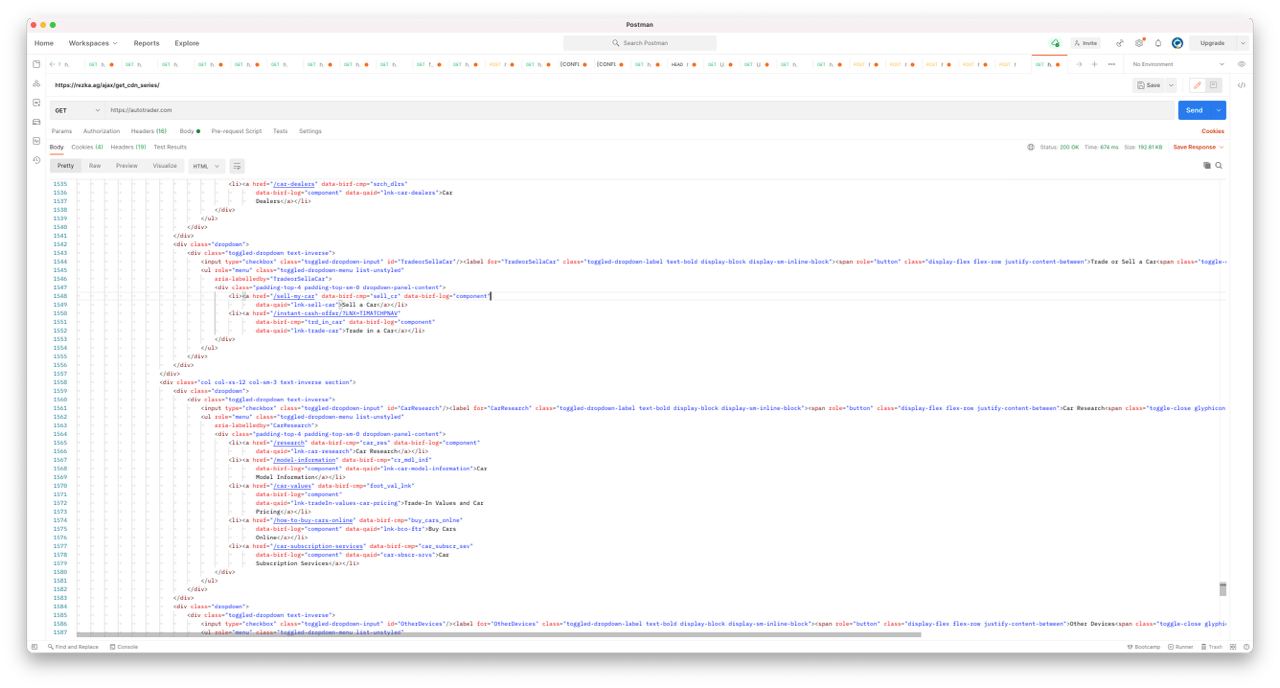
Task: Jump to the next tabs arrow
Action: tap(1079, 64)
